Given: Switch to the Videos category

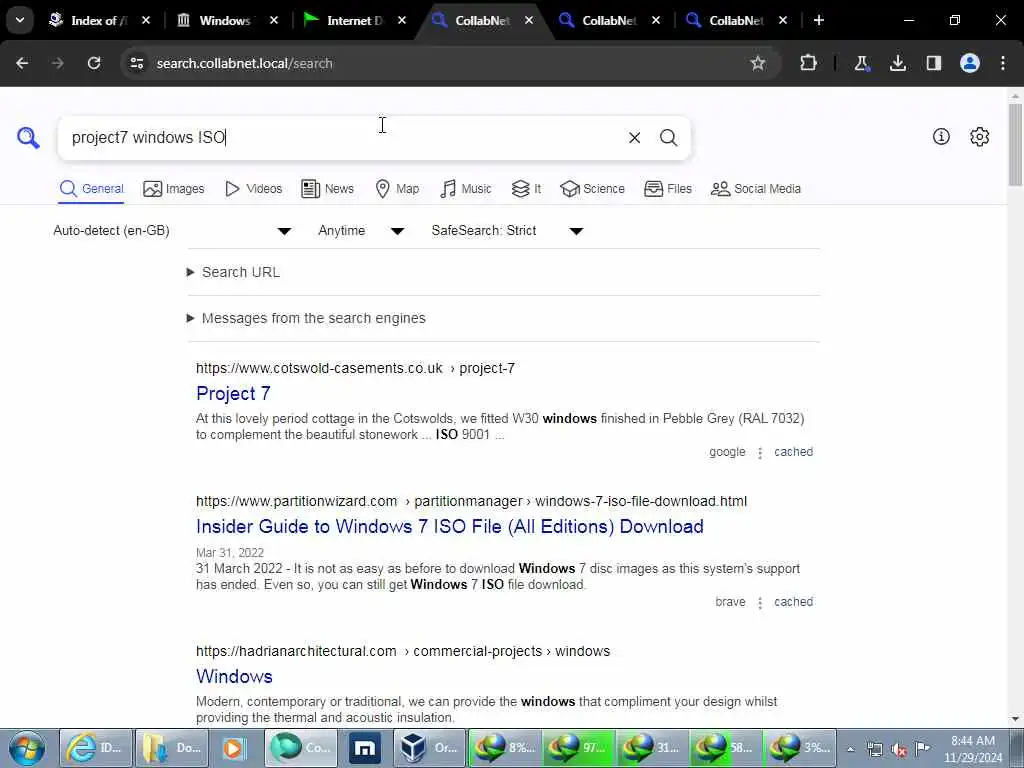Looking at the screenshot, I should point(253,189).
